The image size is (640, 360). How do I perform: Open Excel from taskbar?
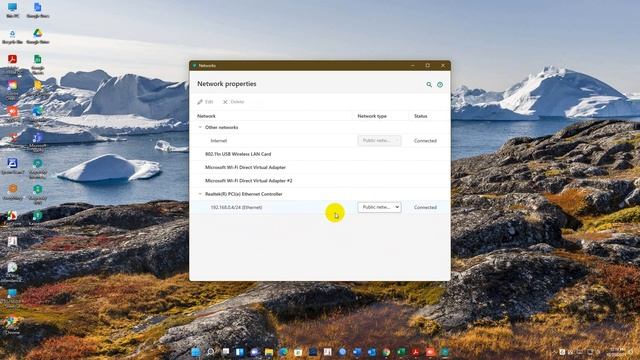pos(401,352)
